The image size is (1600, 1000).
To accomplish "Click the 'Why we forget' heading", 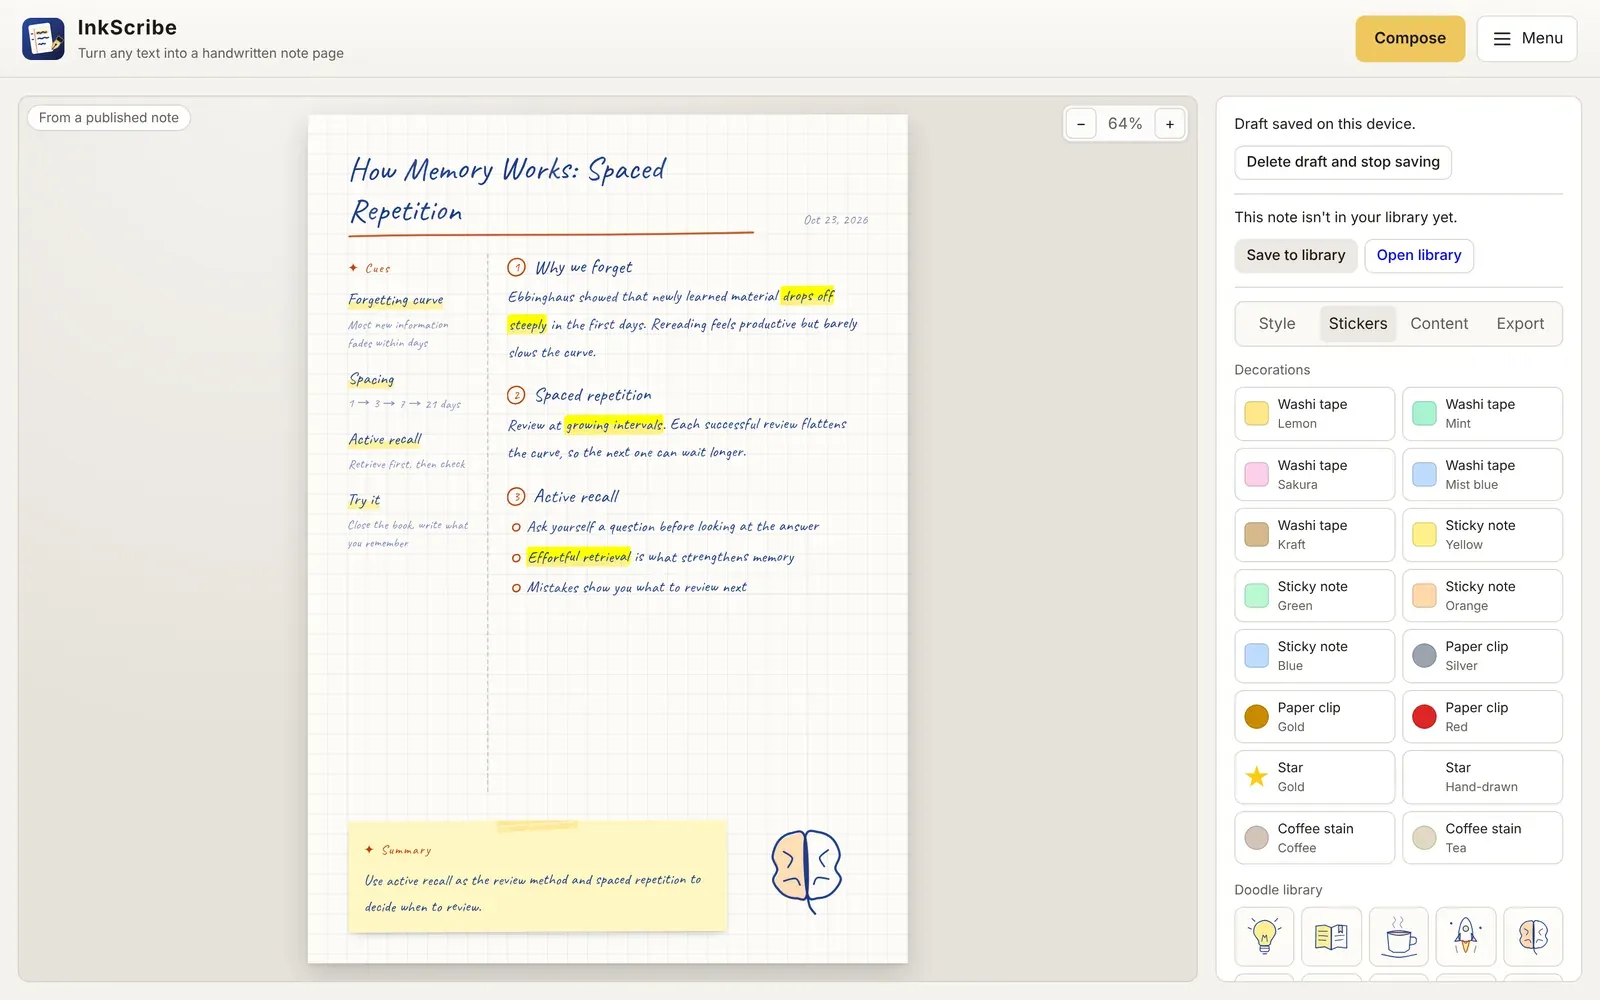I will [584, 267].
